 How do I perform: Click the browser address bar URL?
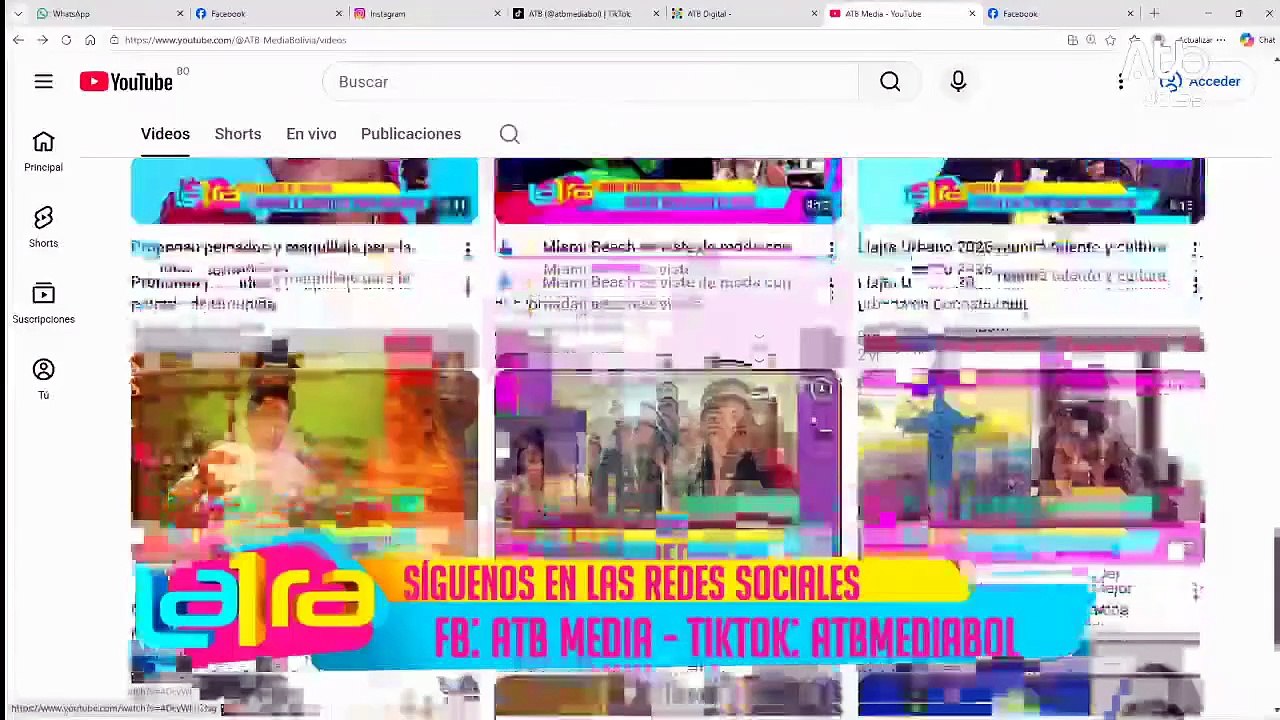pyautogui.click(x=236, y=40)
